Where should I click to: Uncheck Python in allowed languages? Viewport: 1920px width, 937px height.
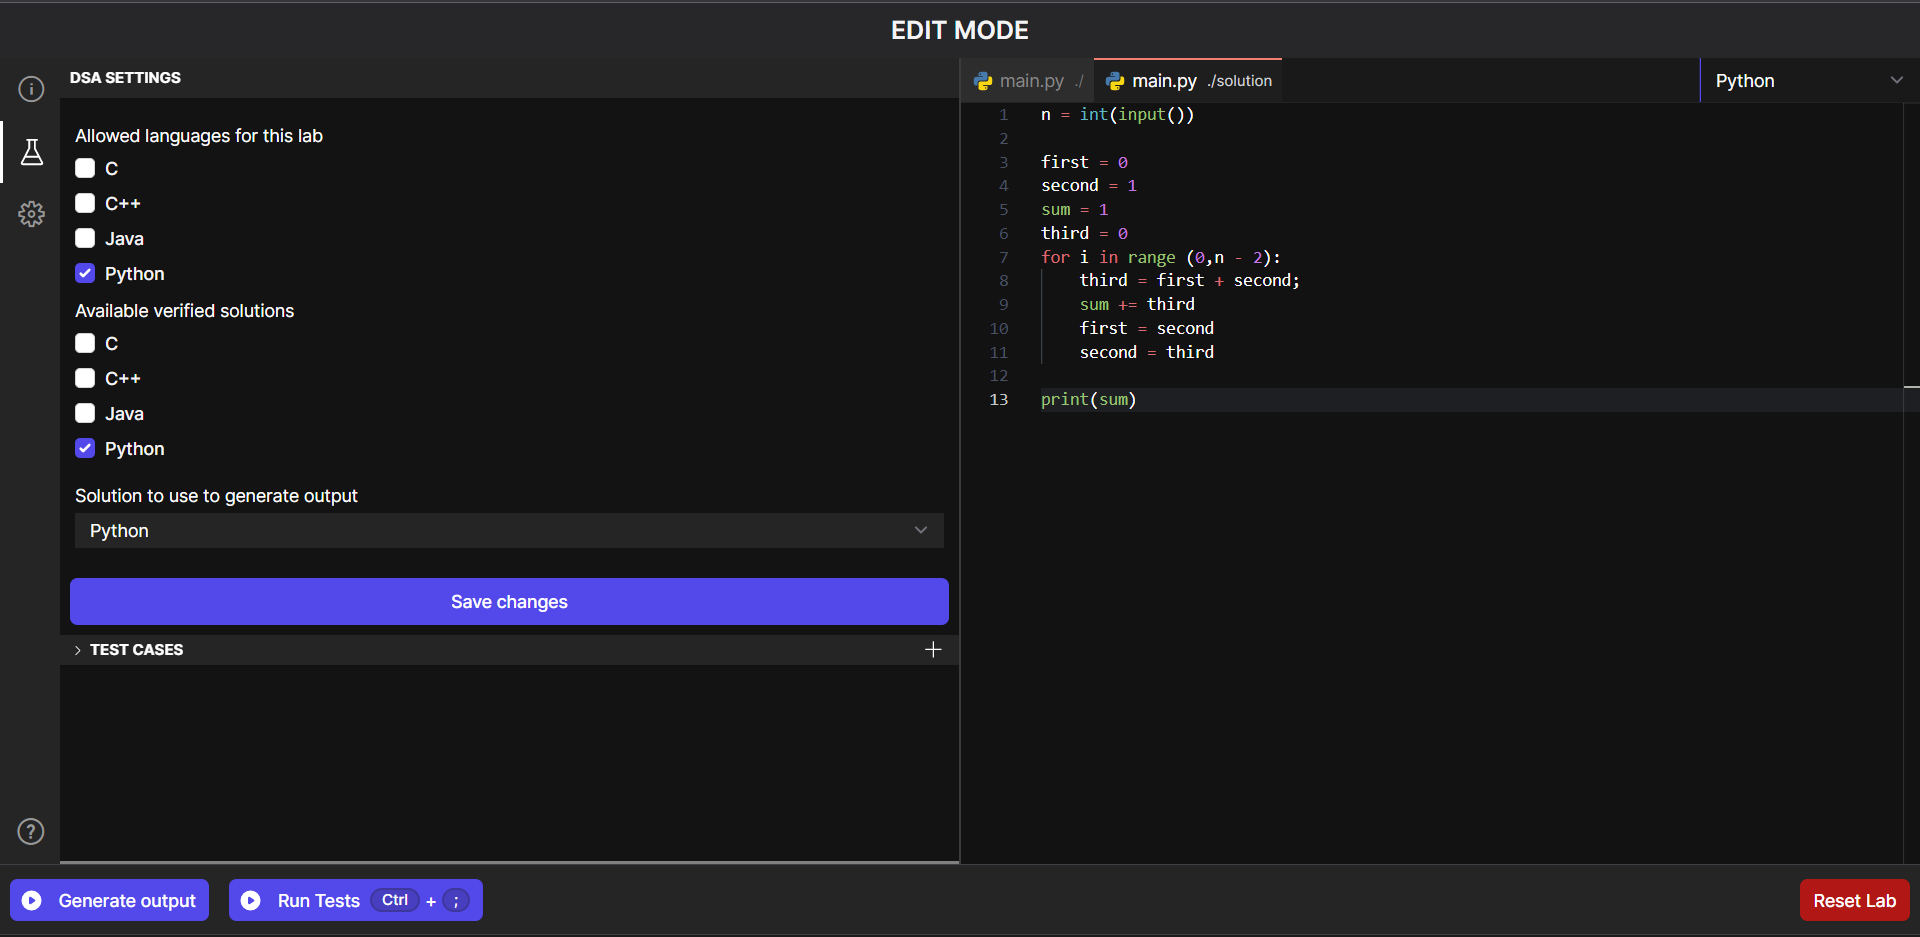(85, 274)
